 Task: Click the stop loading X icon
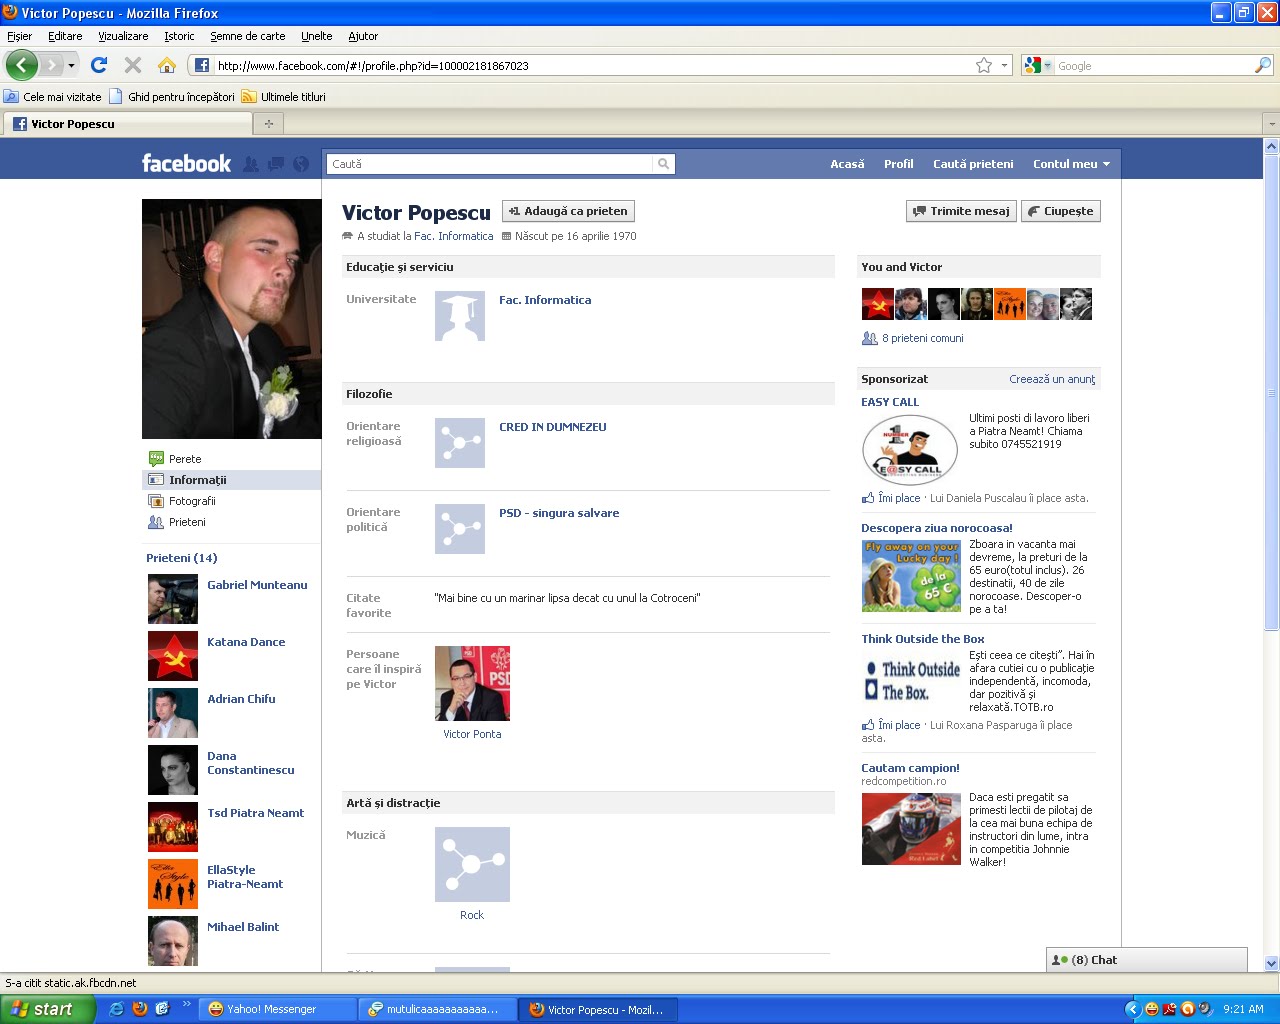click(132, 65)
